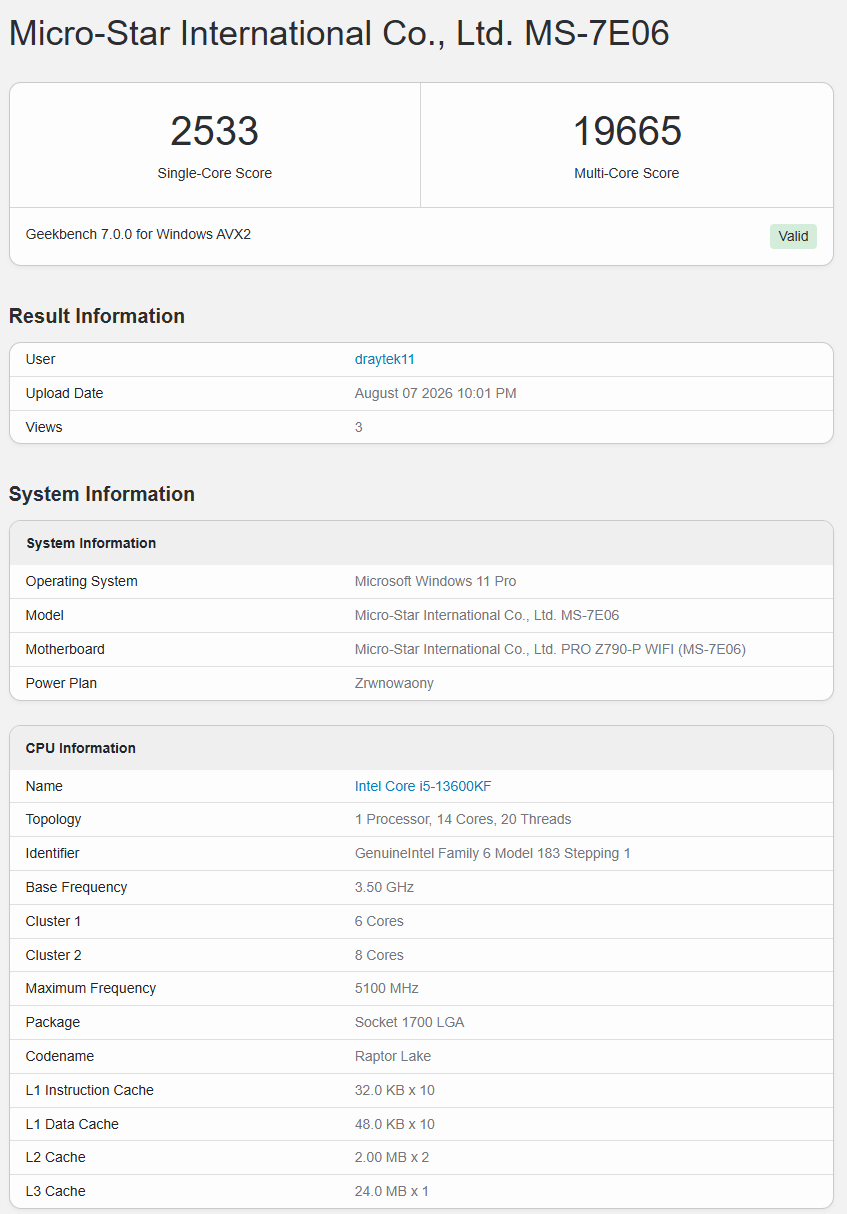
Task: Click the Identifier row label
Action: click(x=52, y=853)
